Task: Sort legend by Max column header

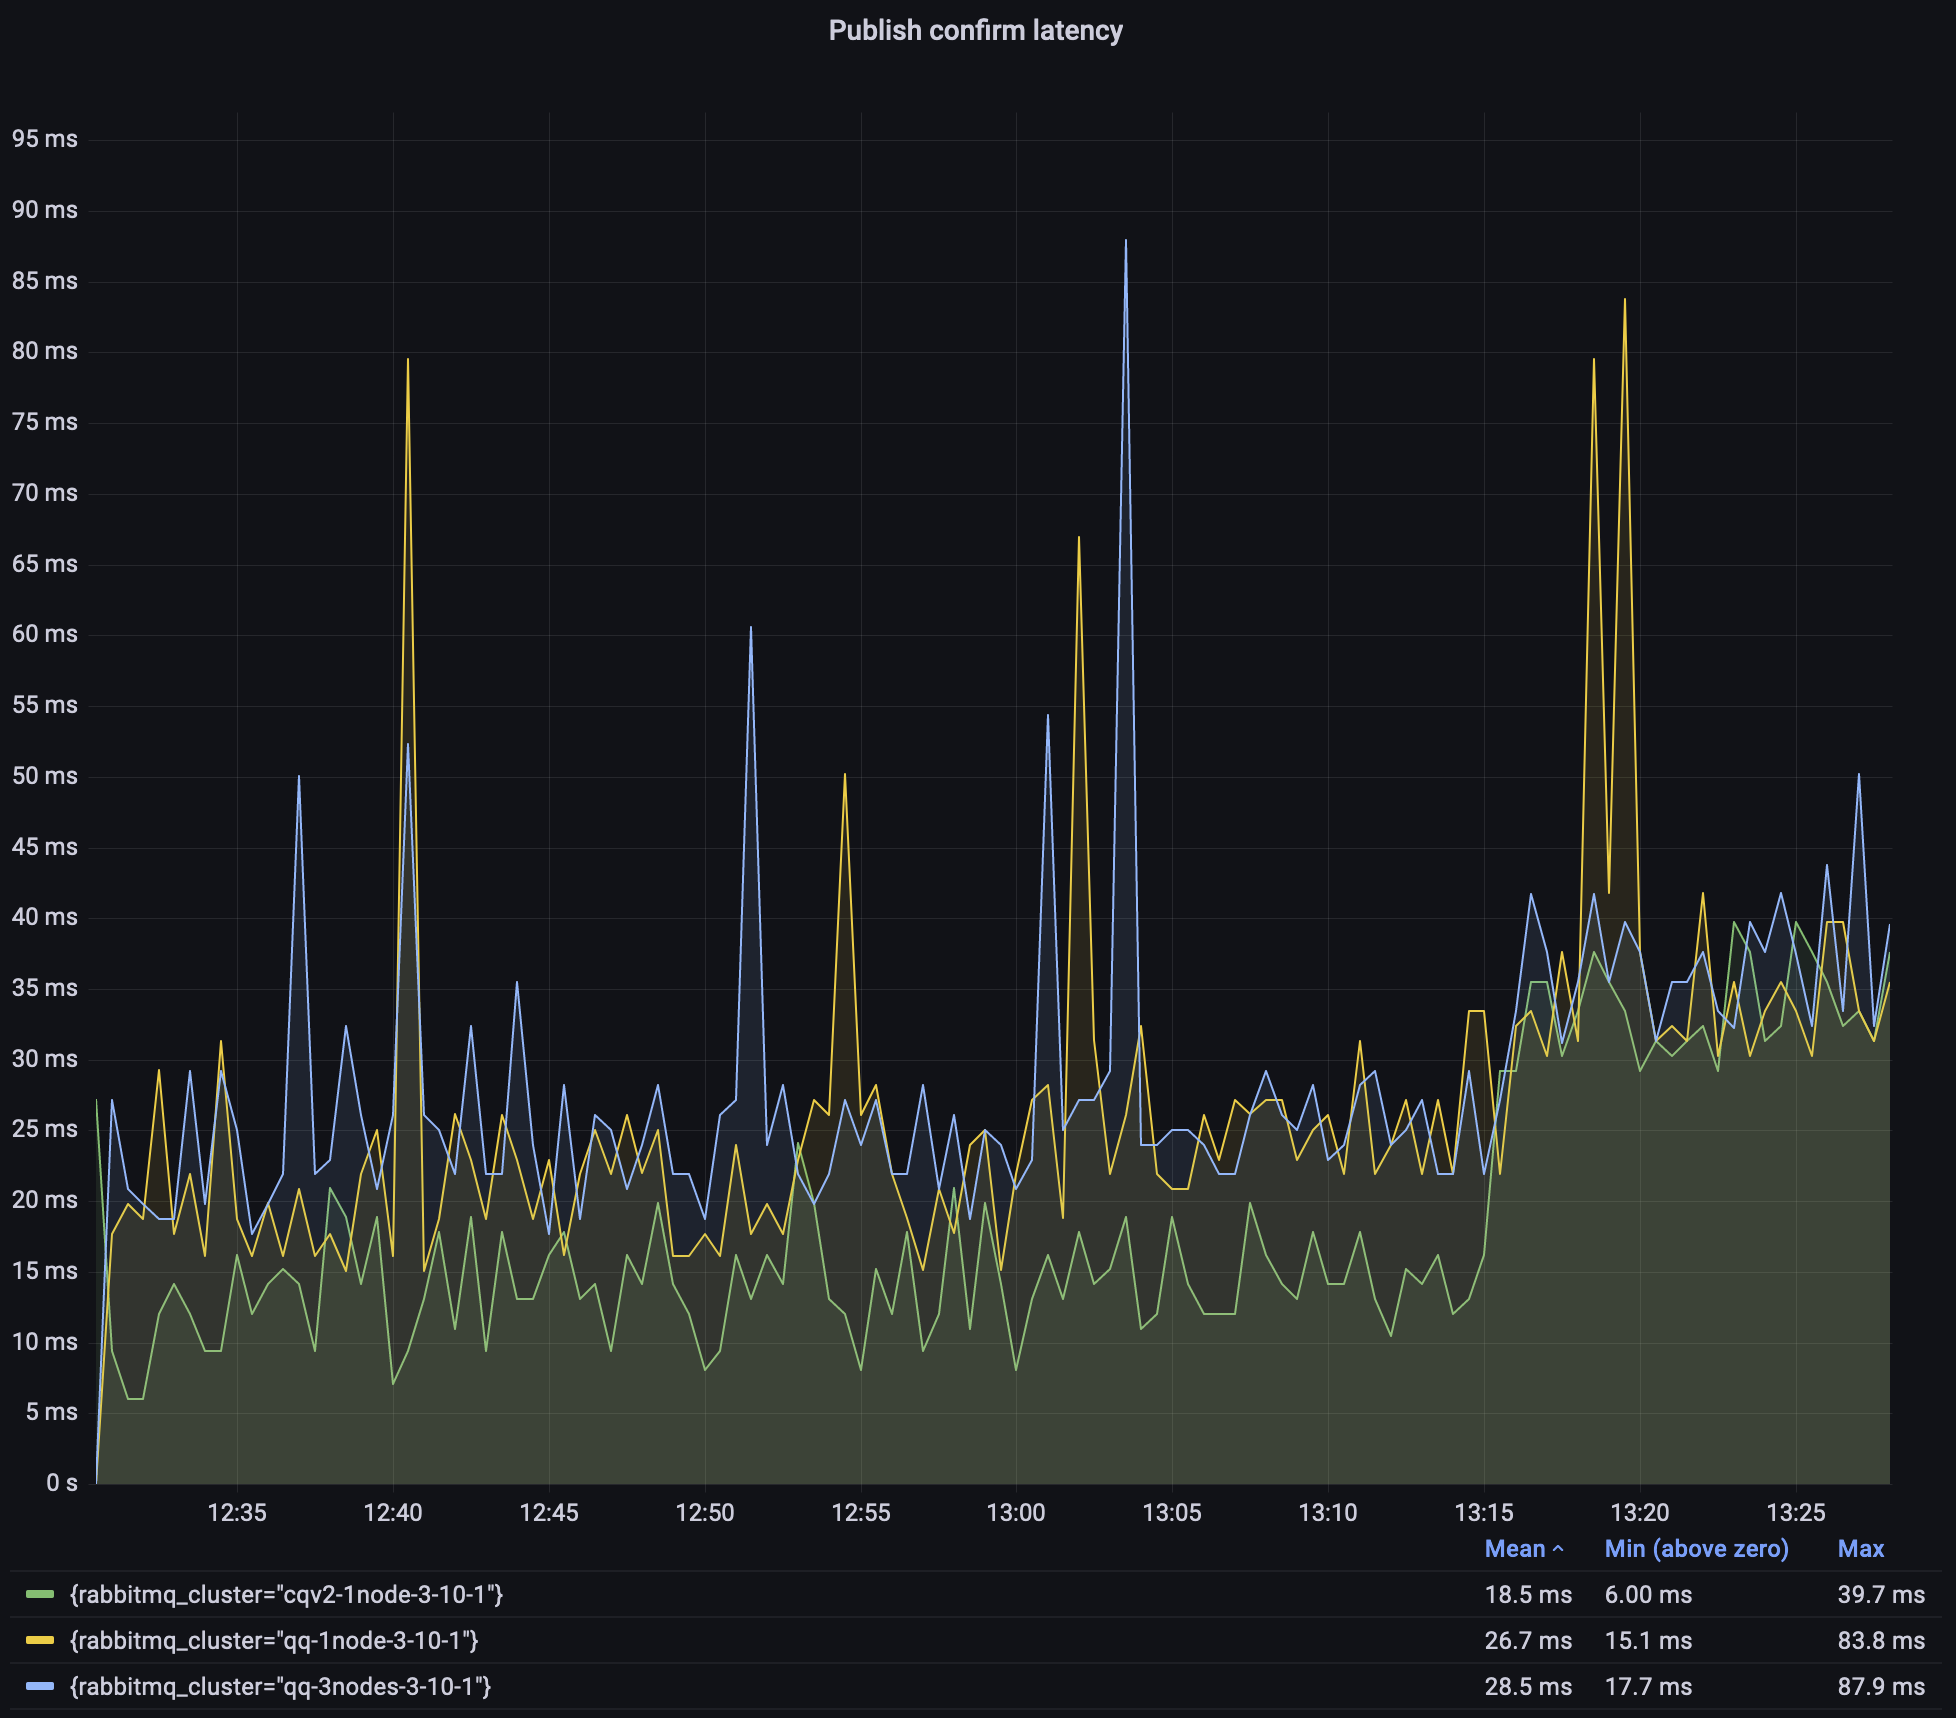Action: 1860,1549
